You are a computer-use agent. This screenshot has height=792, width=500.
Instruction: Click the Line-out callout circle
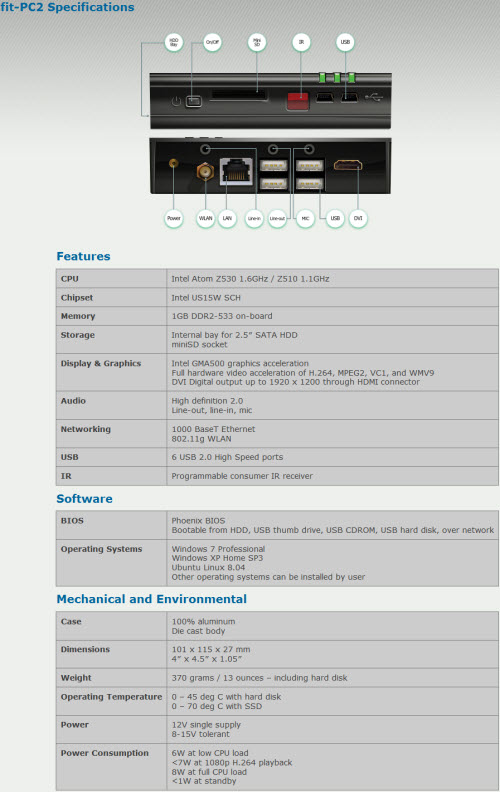tap(277, 219)
